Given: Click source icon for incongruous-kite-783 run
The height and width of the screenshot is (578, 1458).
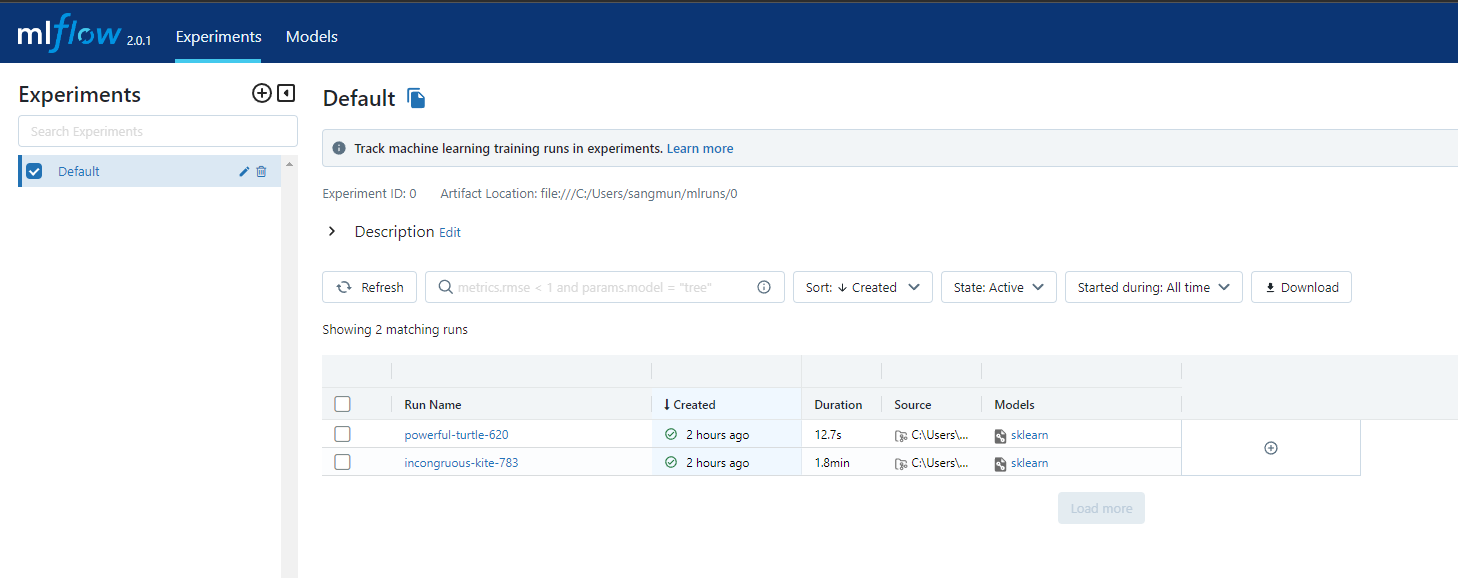Looking at the screenshot, I should click(x=901, y=464).
